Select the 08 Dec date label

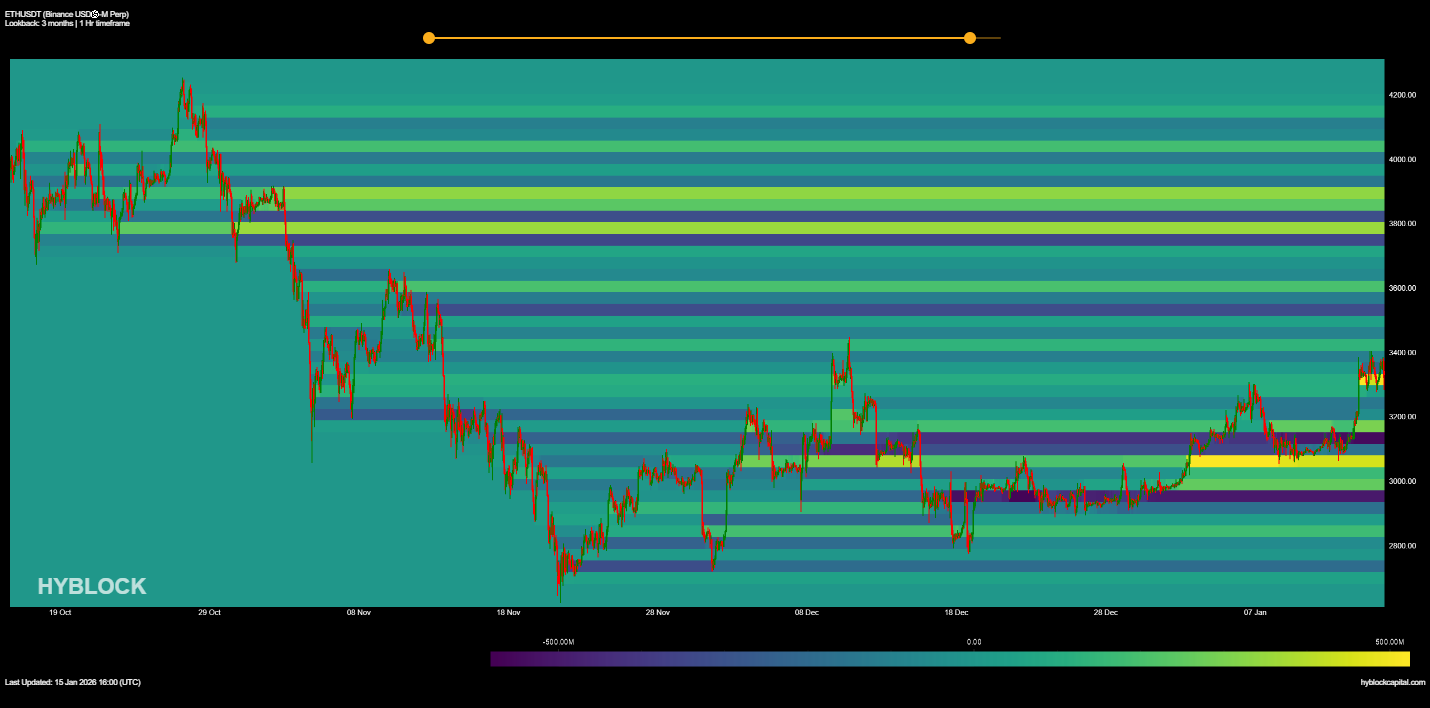[807, 612]
